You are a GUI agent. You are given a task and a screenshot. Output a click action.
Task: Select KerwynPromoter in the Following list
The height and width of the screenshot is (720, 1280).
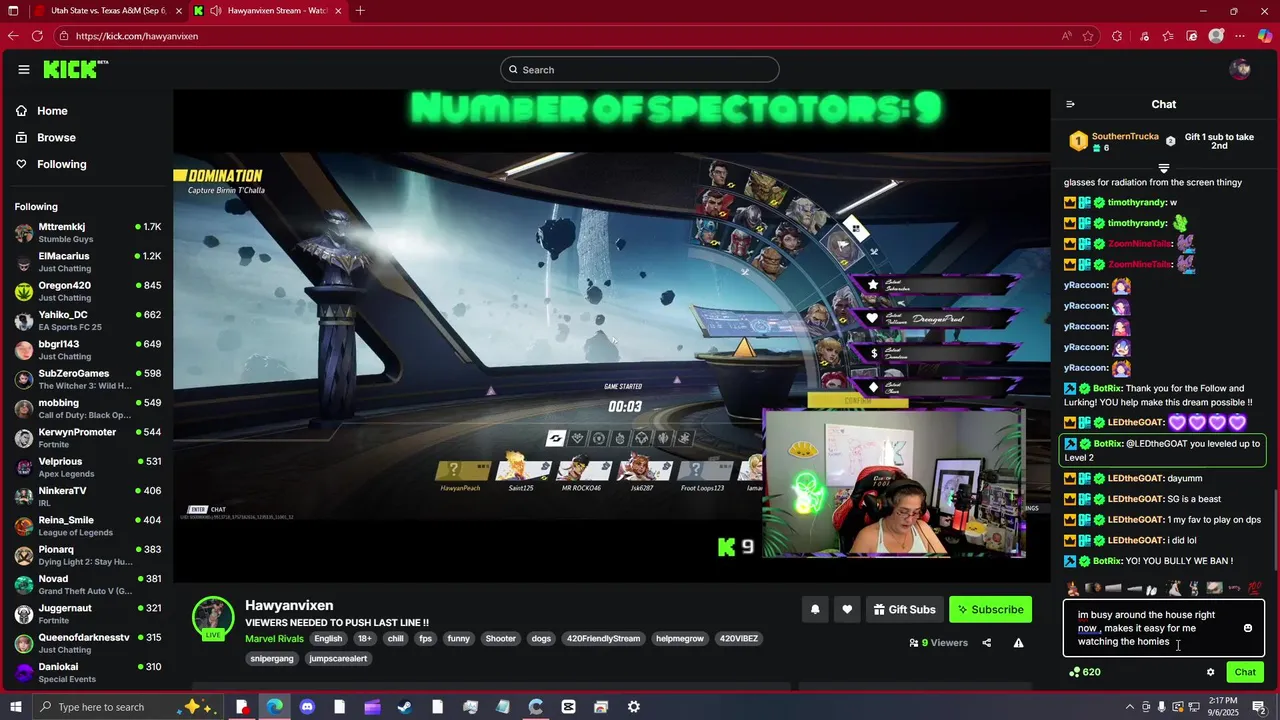88,438
